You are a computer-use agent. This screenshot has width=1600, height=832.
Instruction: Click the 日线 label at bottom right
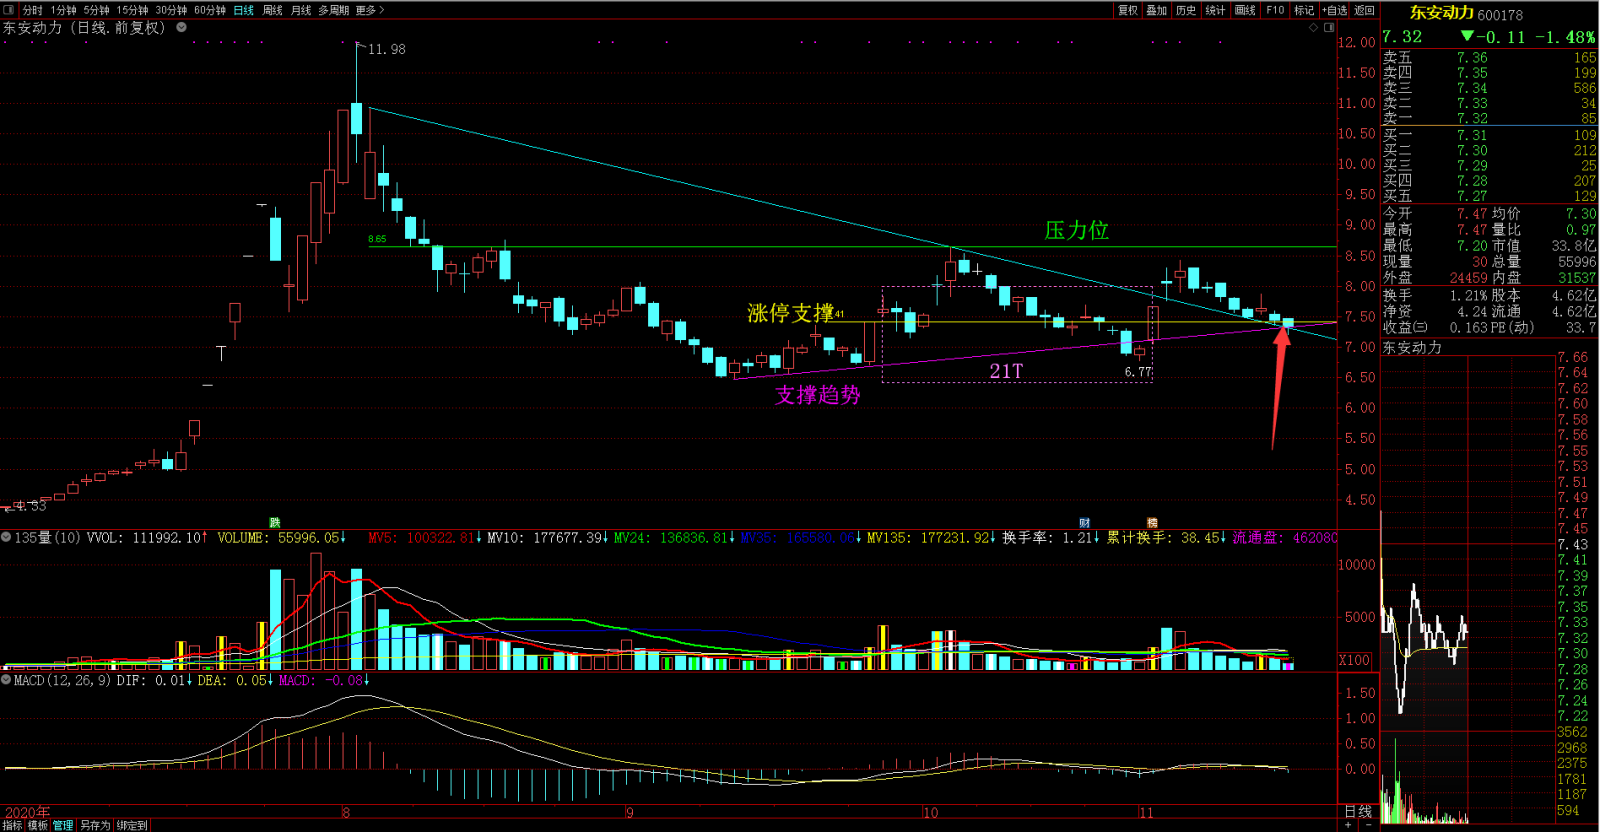(1358, 811)
